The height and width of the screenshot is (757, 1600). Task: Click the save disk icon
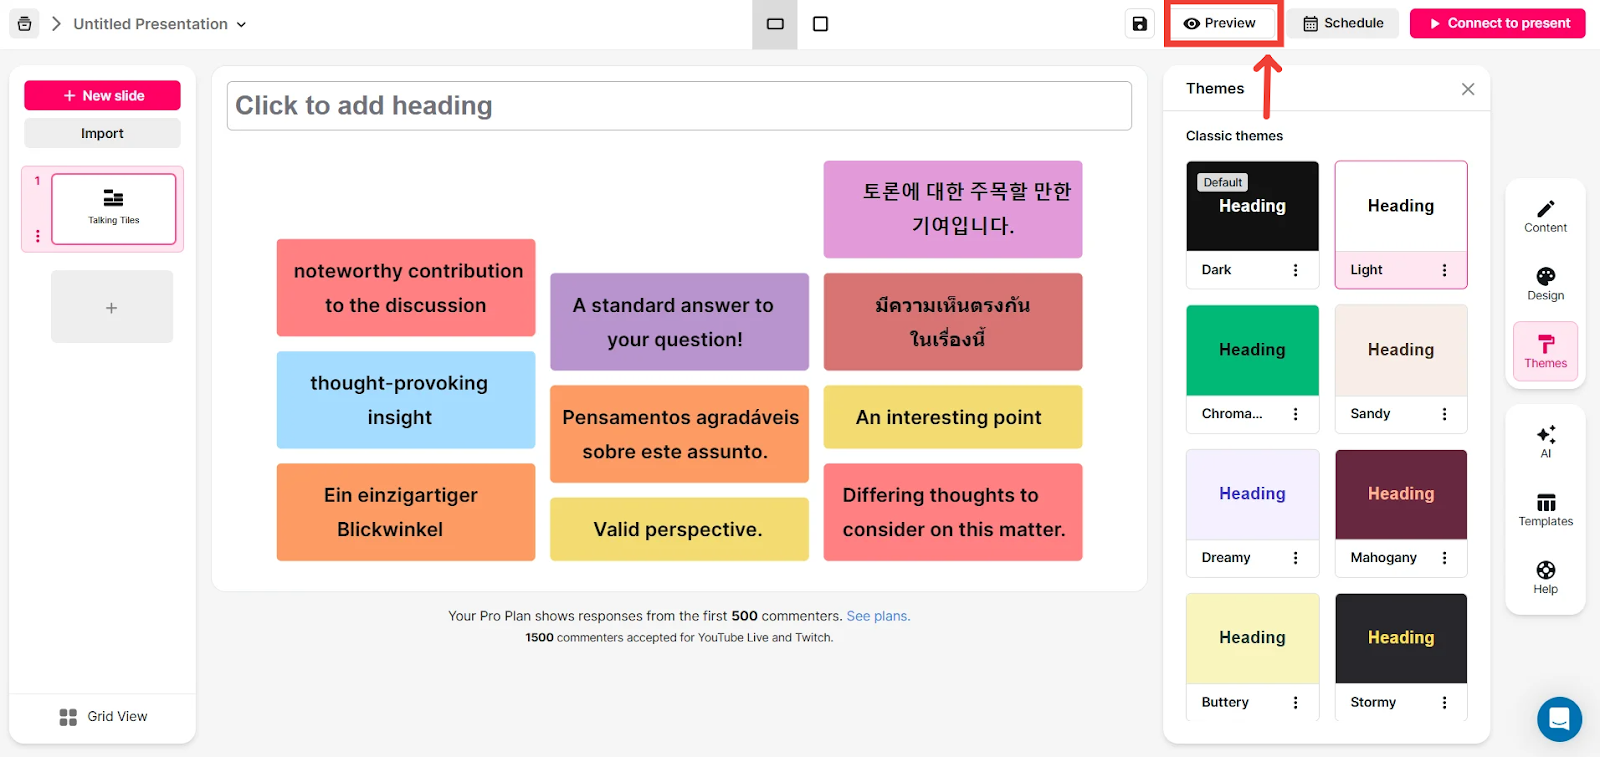pos(1139,24)
